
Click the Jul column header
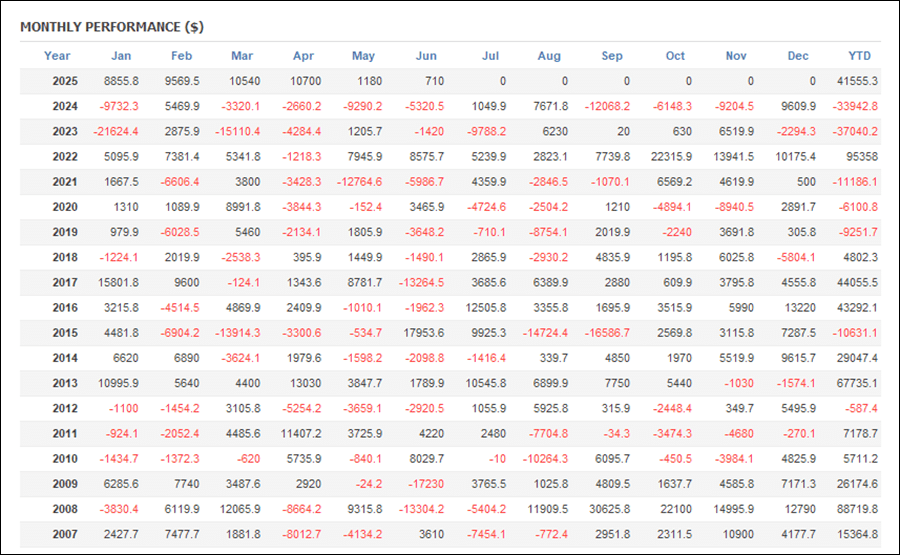[490, 56]
